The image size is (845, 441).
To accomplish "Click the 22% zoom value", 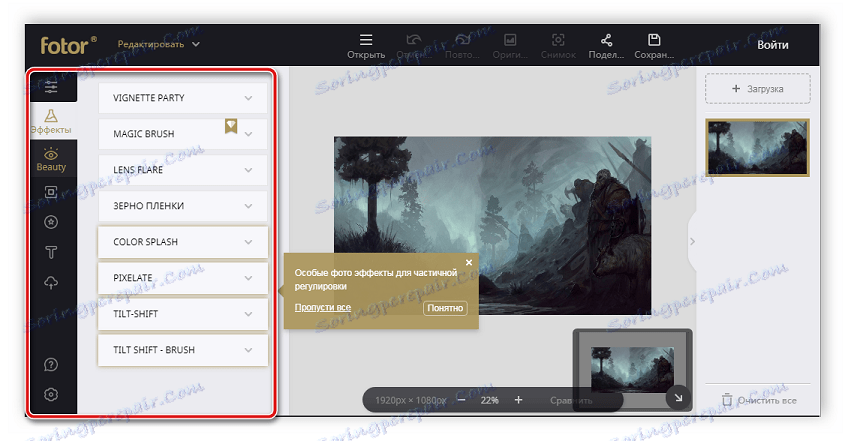I will click(x=490, y=401).
